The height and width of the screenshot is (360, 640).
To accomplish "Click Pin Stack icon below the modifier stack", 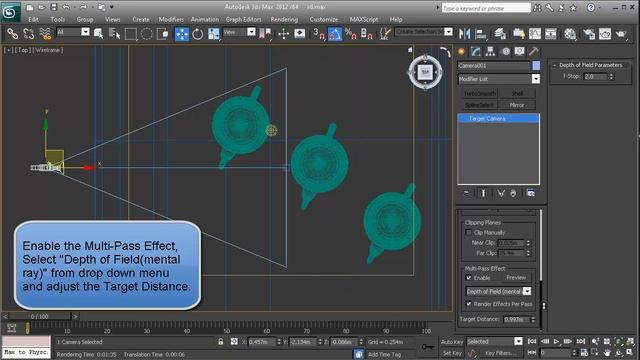I will pyautogui.click(x=466, y=193).
